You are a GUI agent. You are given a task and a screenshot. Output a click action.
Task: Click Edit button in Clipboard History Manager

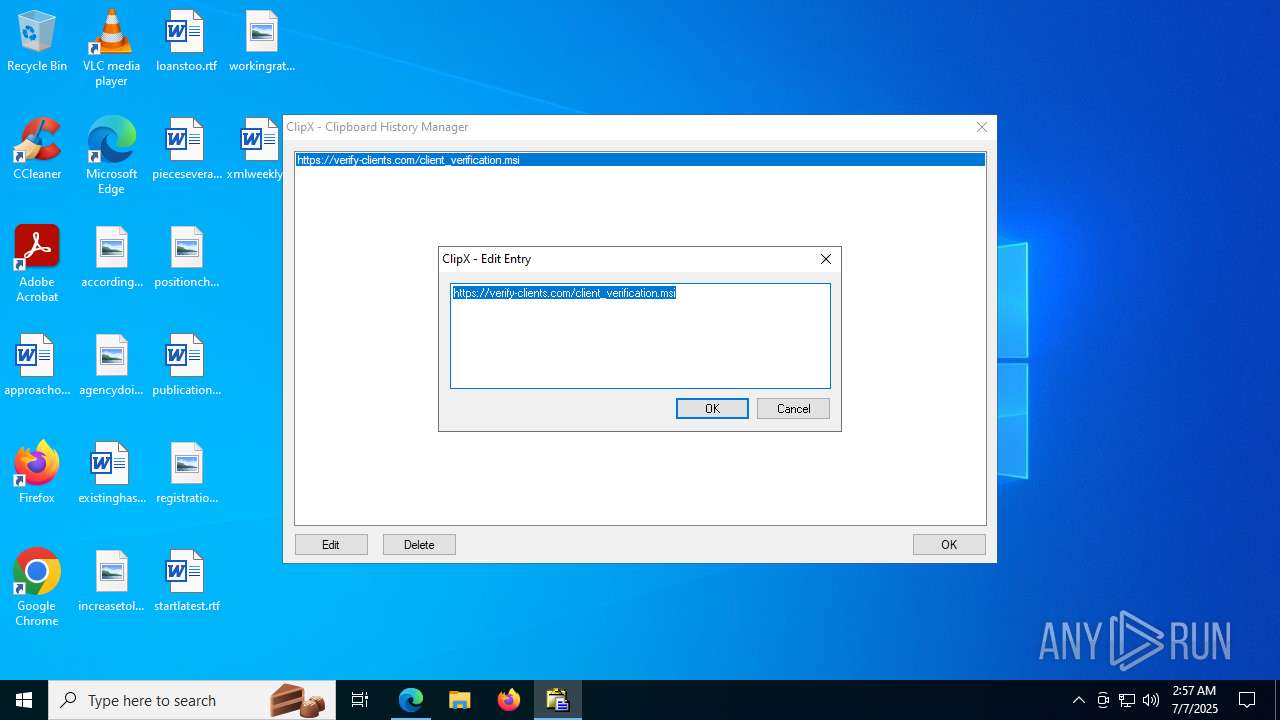(x=331, y=544)
